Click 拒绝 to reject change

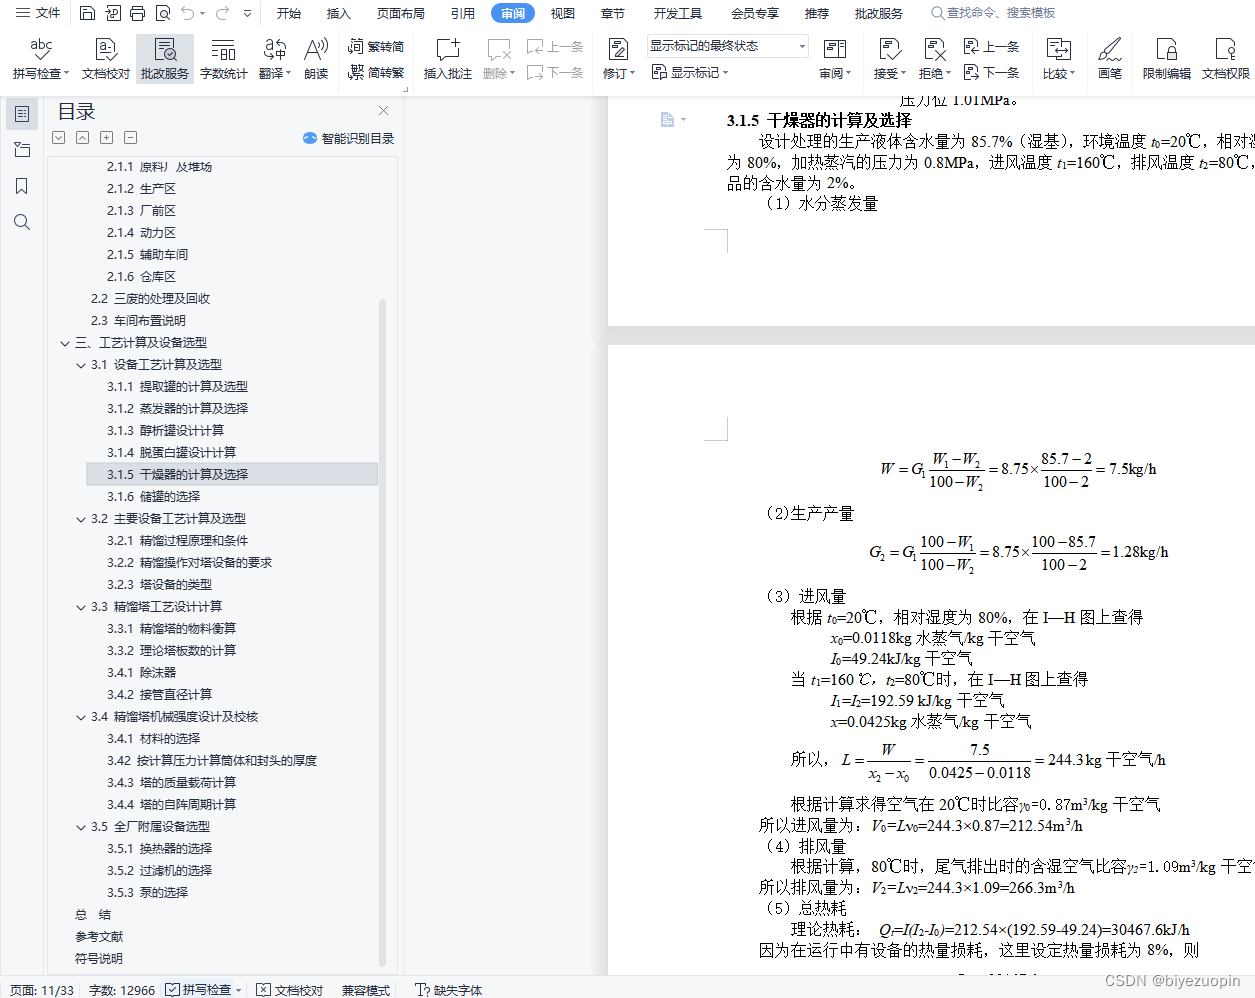coord(934,58)
